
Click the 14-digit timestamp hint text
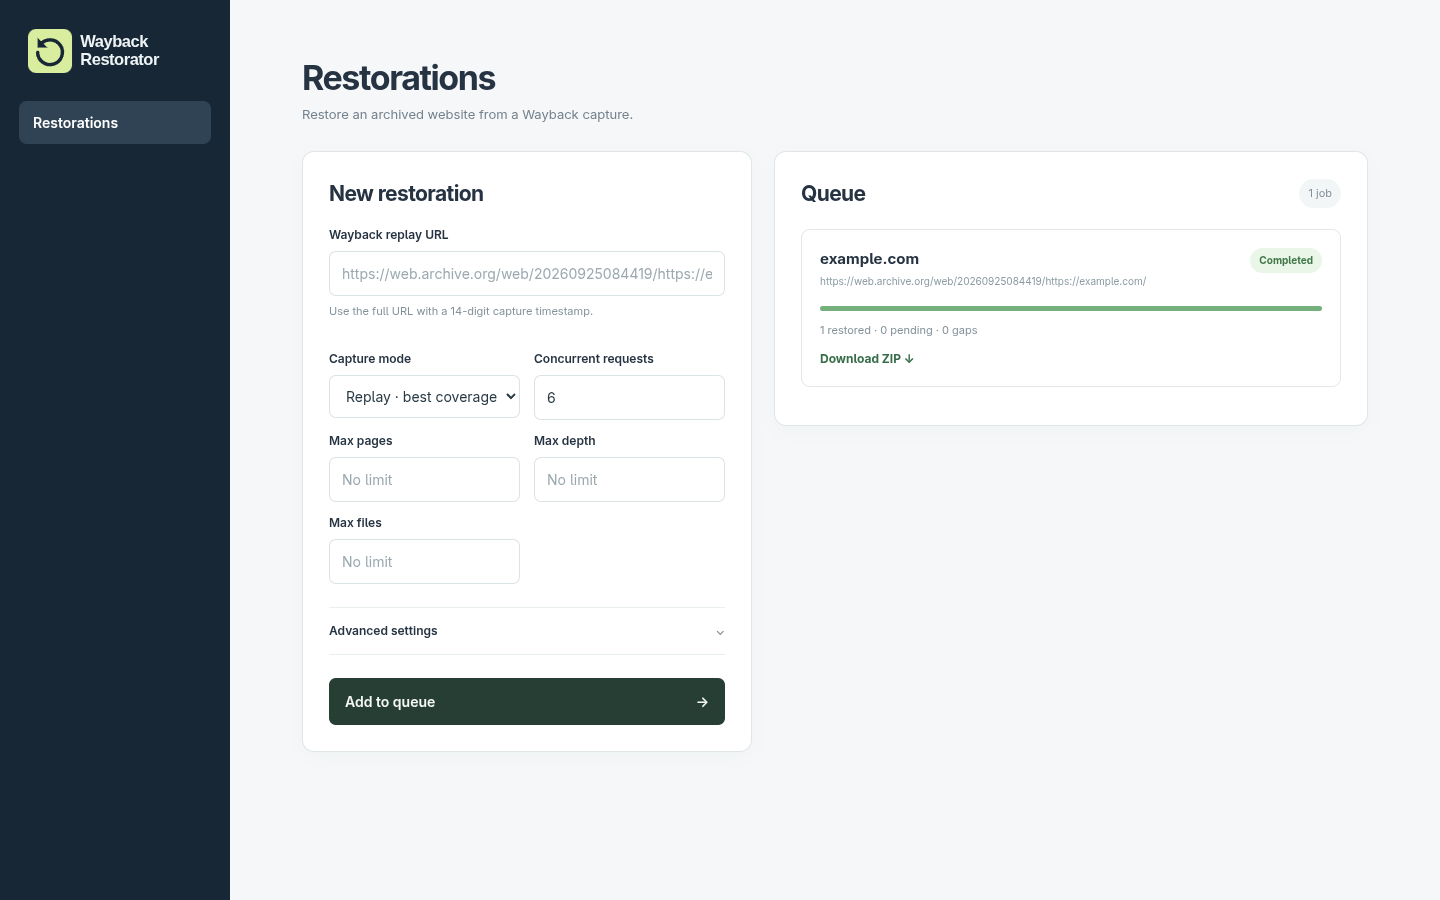click(461, 311)
